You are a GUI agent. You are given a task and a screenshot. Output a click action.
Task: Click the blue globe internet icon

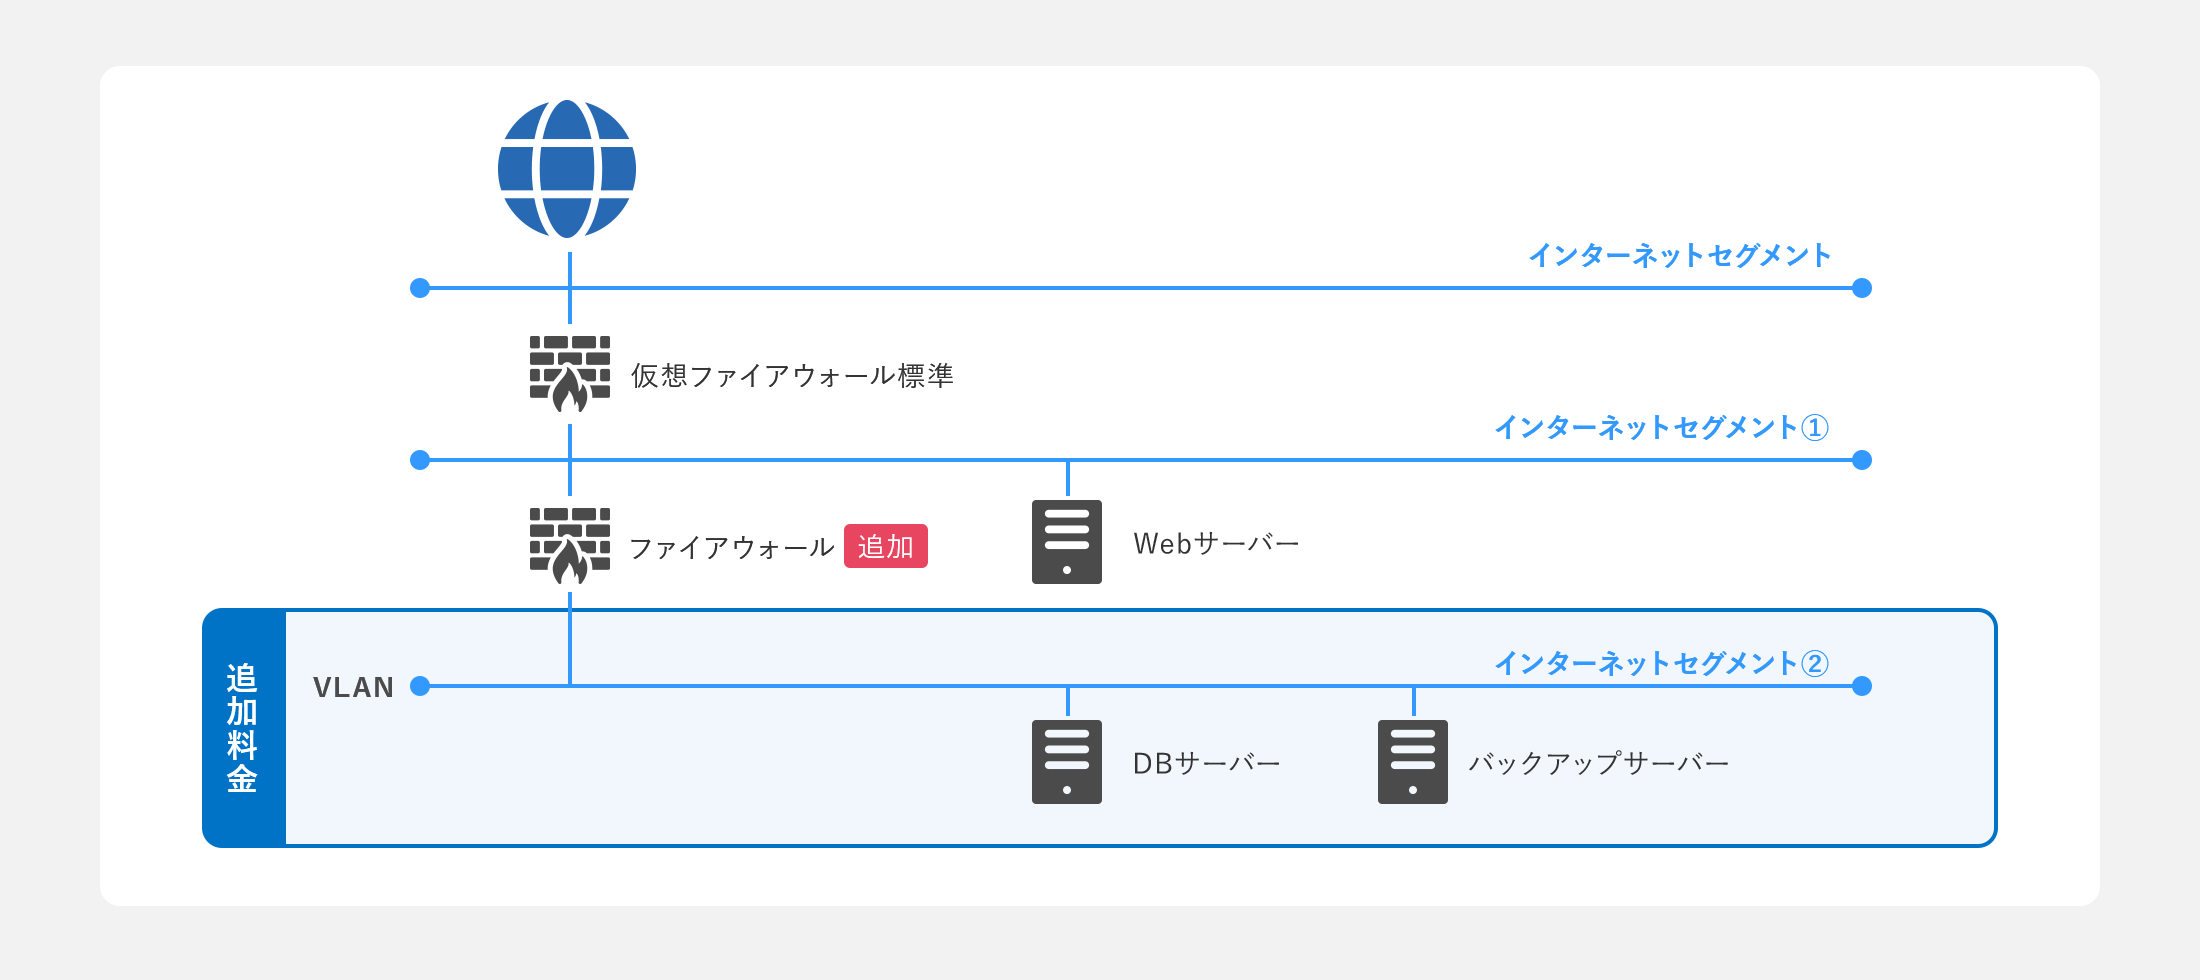click(x=567, y=169)
